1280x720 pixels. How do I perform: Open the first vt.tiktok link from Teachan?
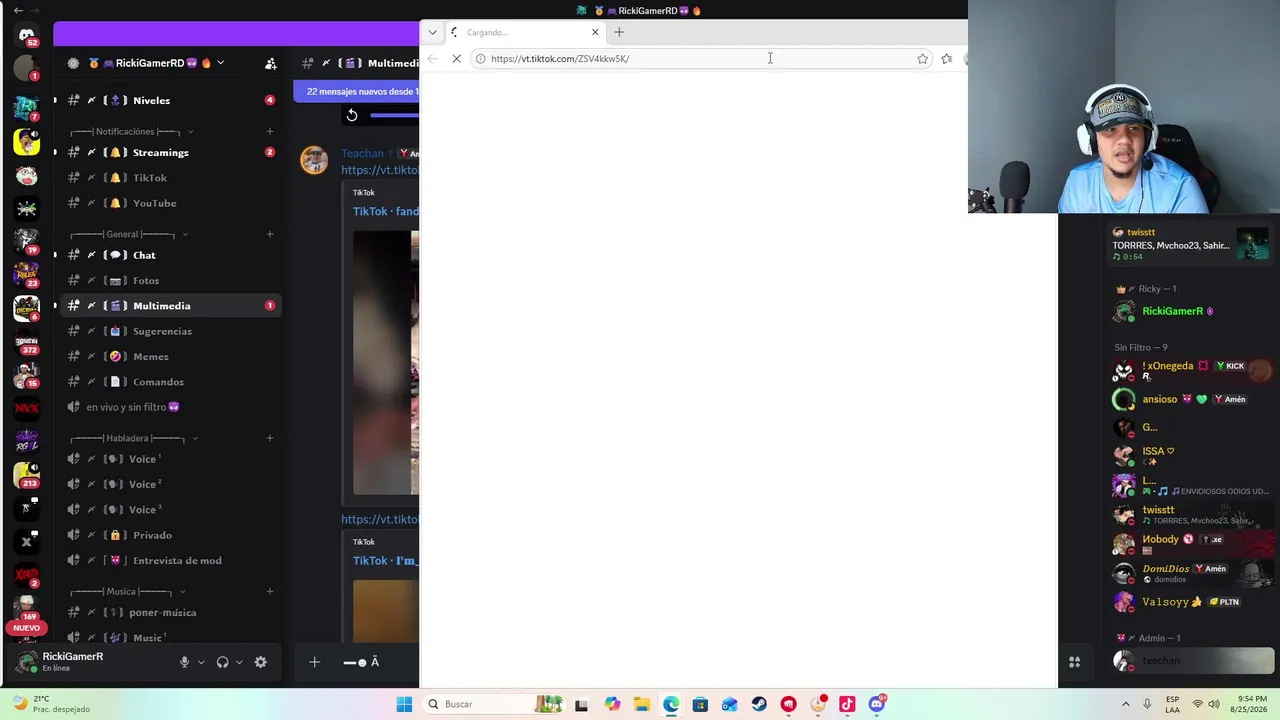(380, 170)
